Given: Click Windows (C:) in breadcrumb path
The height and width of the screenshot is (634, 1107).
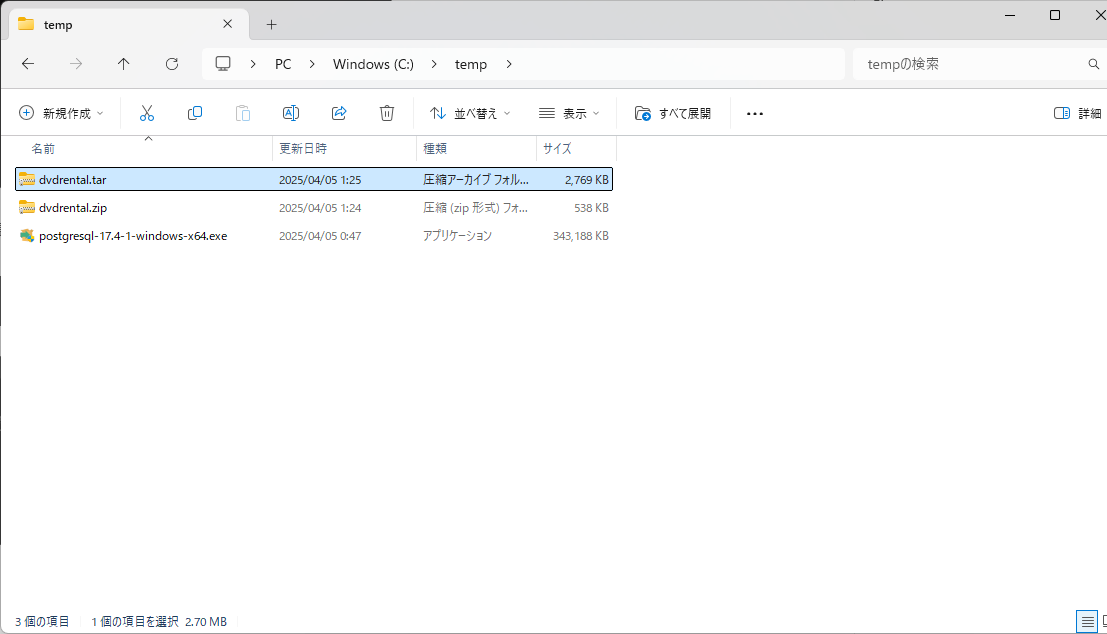Looking at the screenshot, I should coord(373,64).
